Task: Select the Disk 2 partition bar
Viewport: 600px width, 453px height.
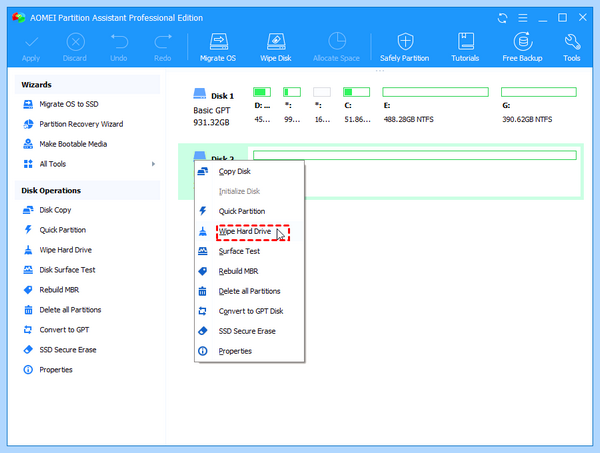Action: [415, 155]
